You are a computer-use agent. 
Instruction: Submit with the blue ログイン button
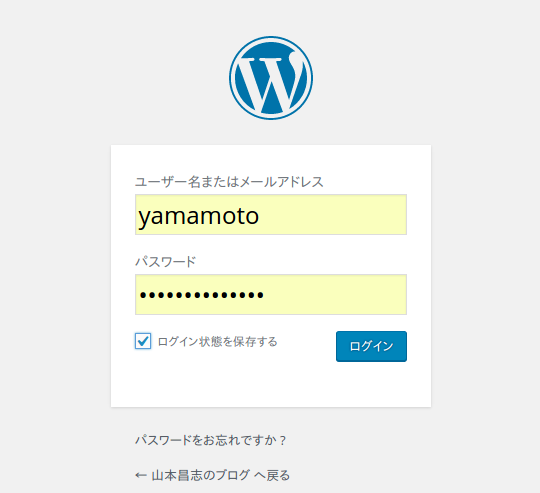[x=371, y=346]
